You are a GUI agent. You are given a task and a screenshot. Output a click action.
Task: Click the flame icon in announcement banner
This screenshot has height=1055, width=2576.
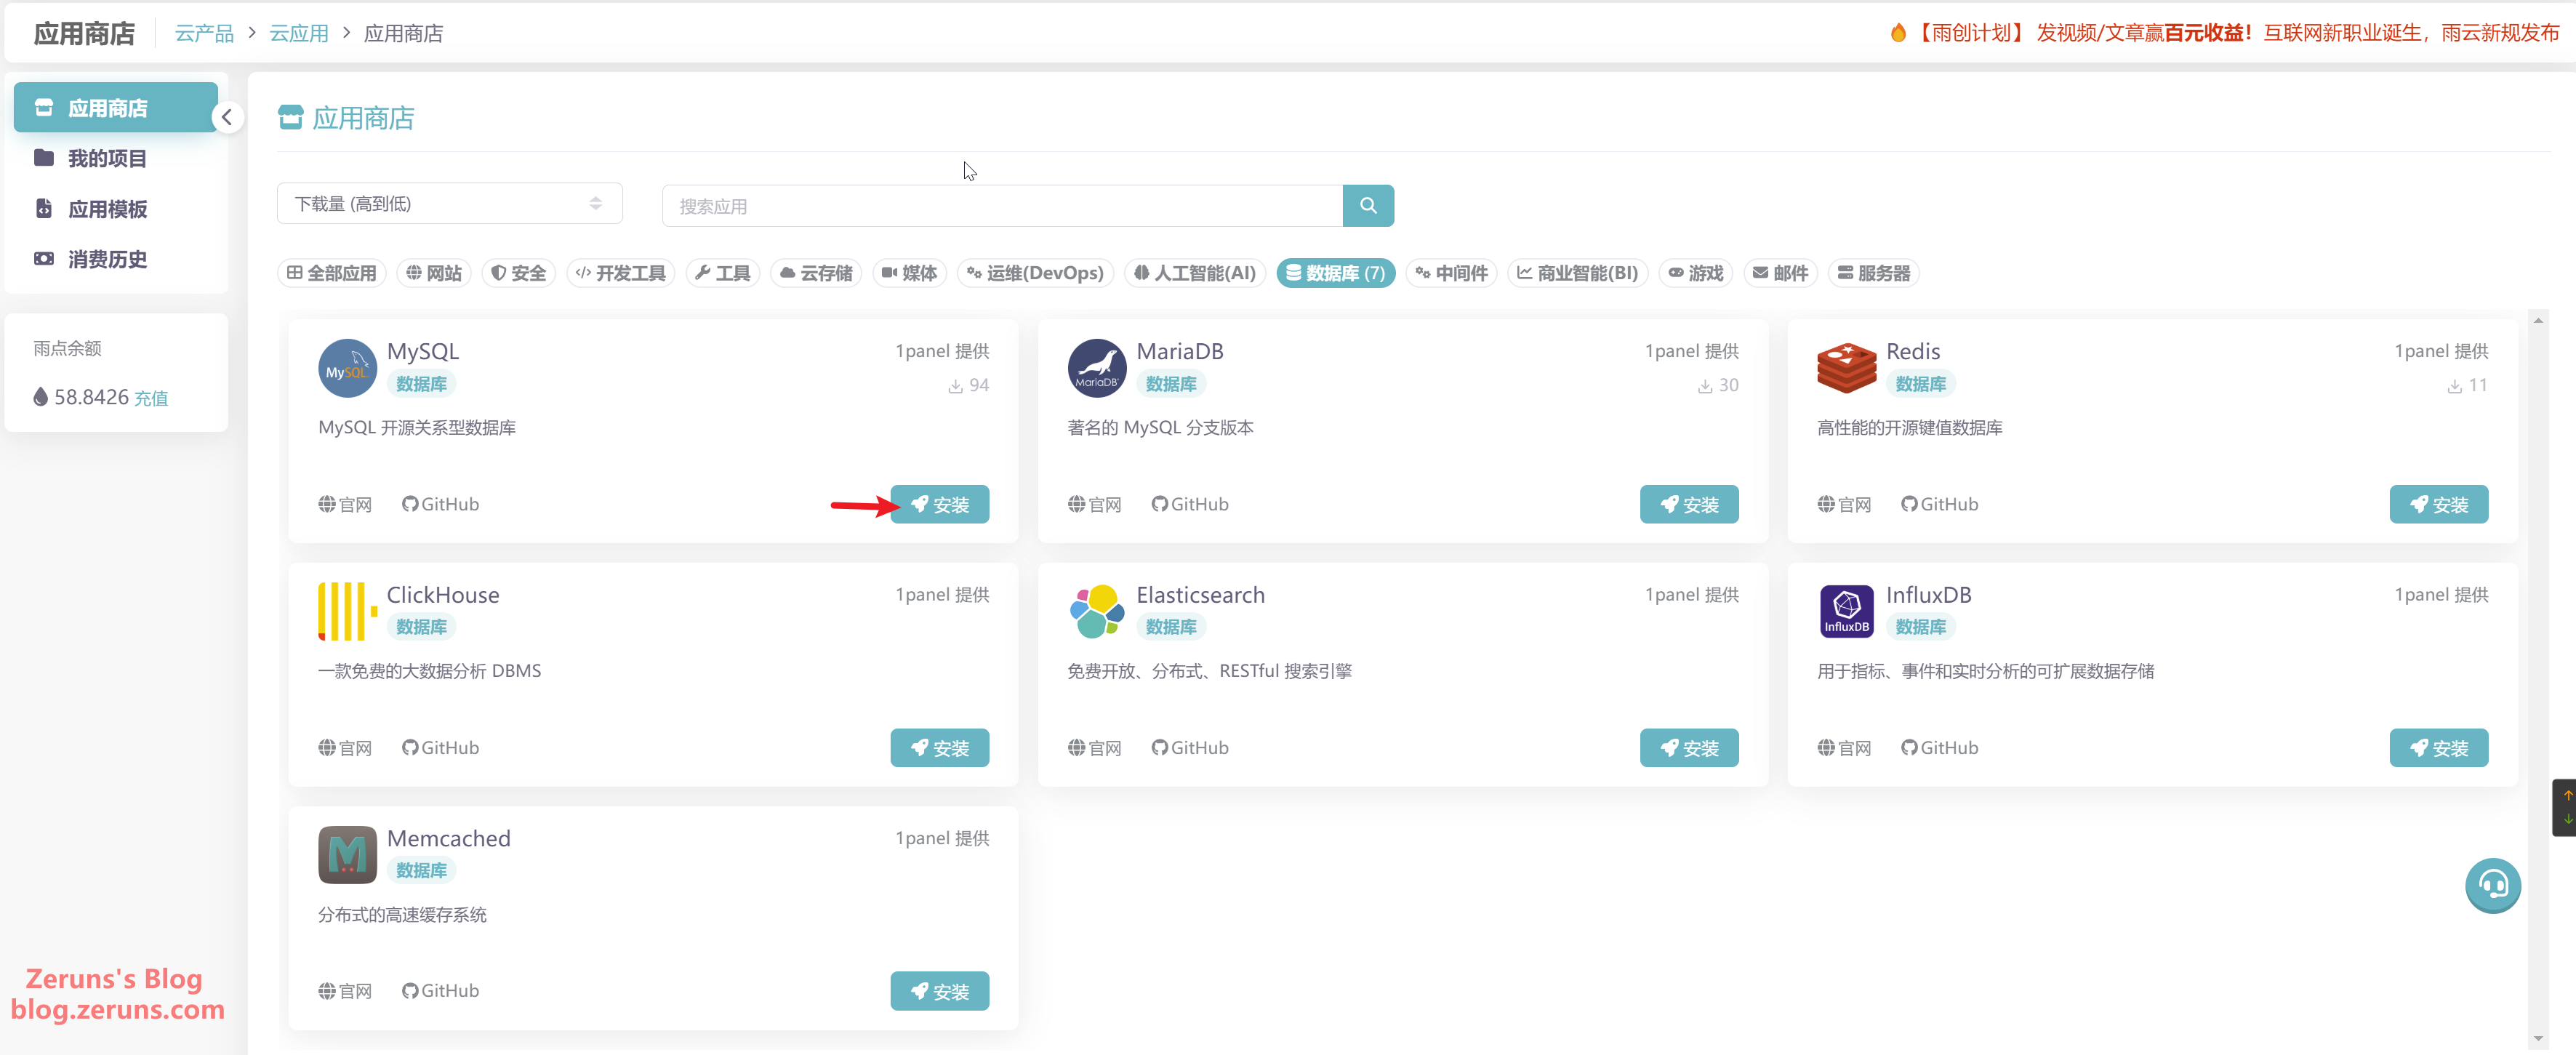[x=1897, y=33]
